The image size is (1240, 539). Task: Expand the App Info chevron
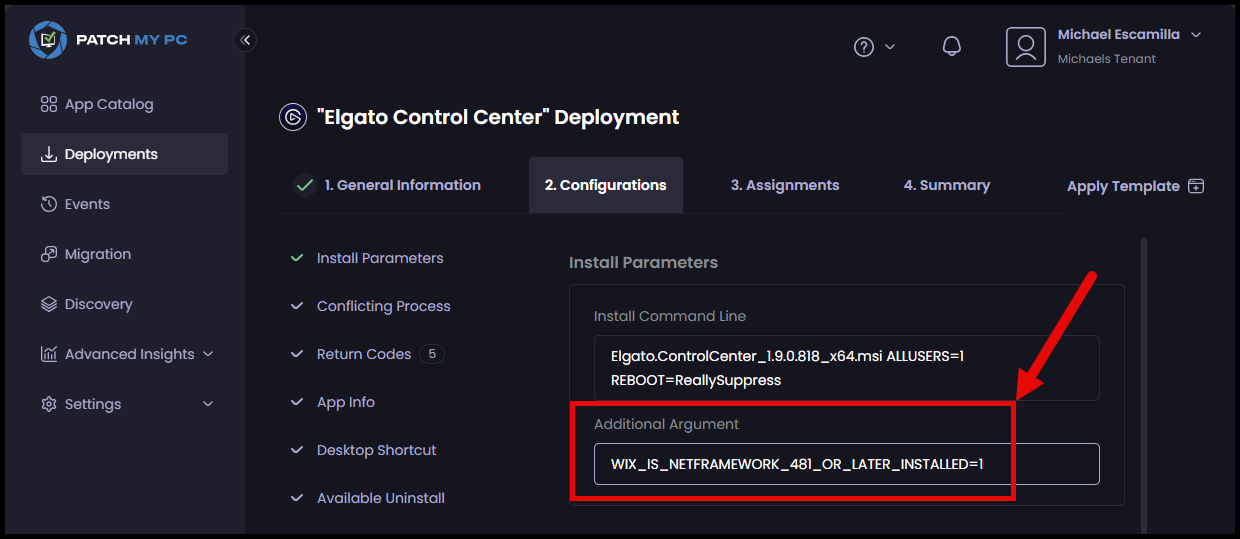[x=297, y=402]
